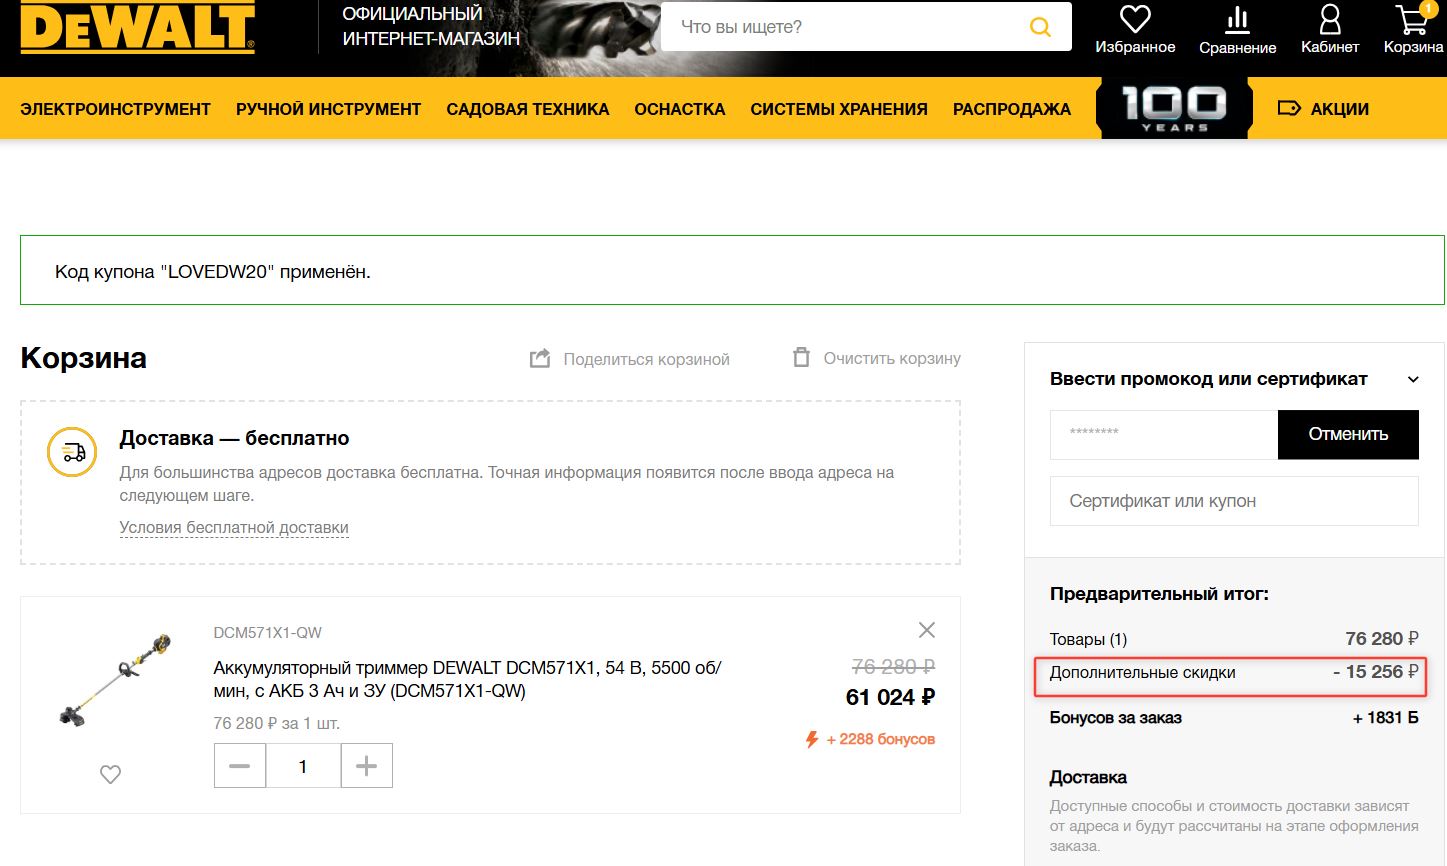Click Поделиться корзиной share link
Image resolution: width=1447 pixels, height=866 pixels.
[x=630, y=359]
